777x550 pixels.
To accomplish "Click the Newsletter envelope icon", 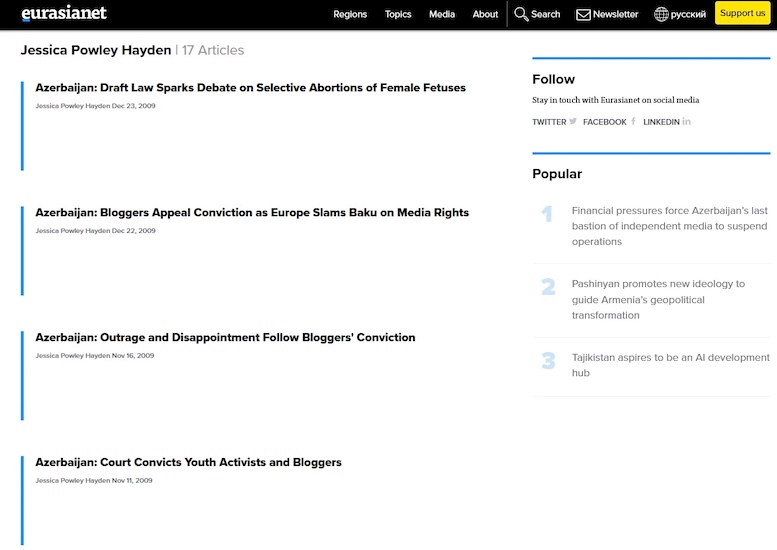I will click(583, 15).
